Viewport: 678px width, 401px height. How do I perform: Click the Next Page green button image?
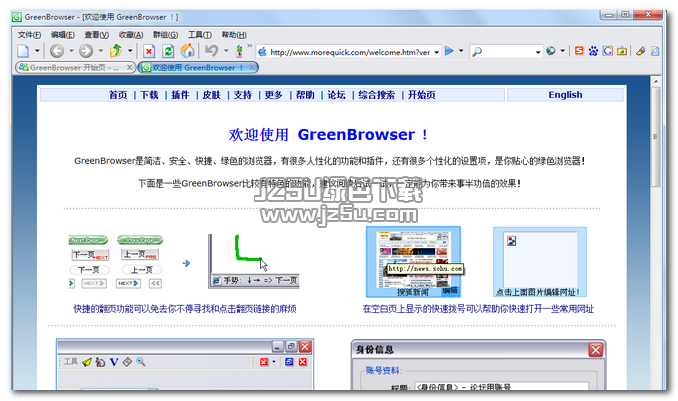coord(88,240)
